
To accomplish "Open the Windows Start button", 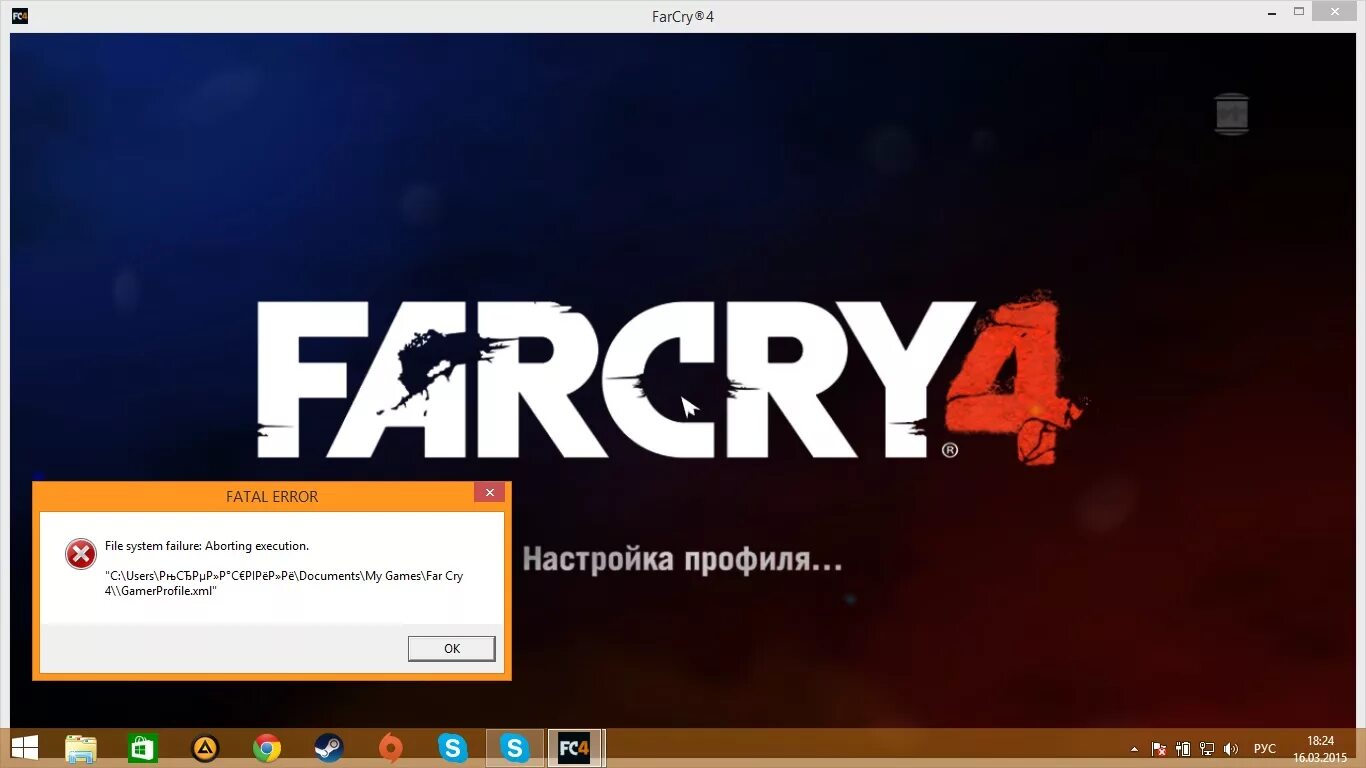I will click(24, 748).
